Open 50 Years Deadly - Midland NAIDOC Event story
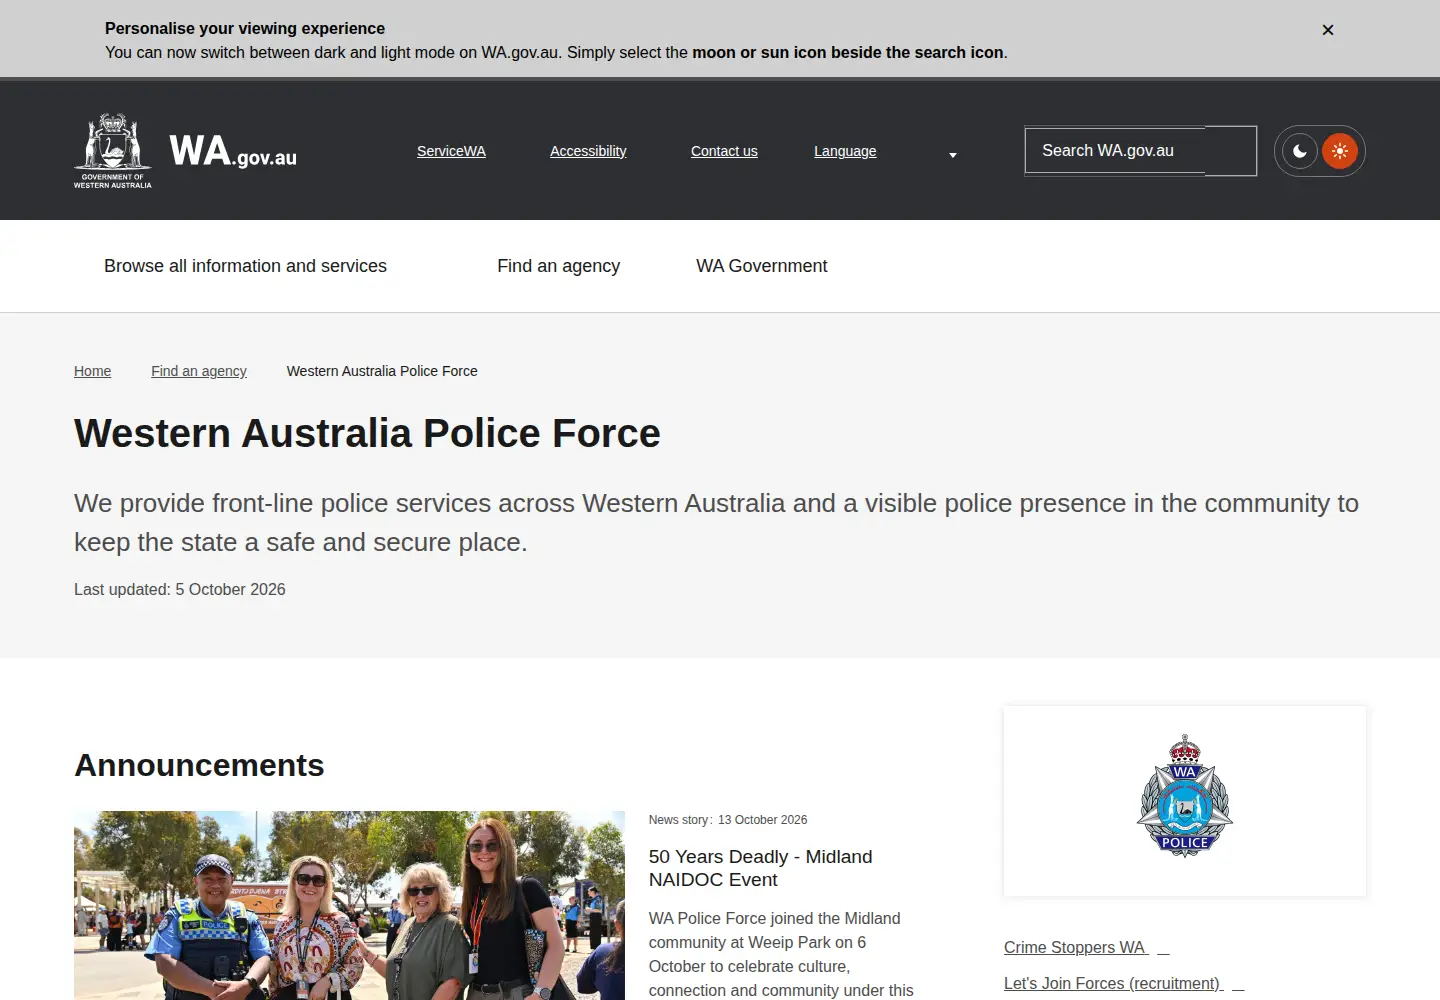 (x=760, y=868)
